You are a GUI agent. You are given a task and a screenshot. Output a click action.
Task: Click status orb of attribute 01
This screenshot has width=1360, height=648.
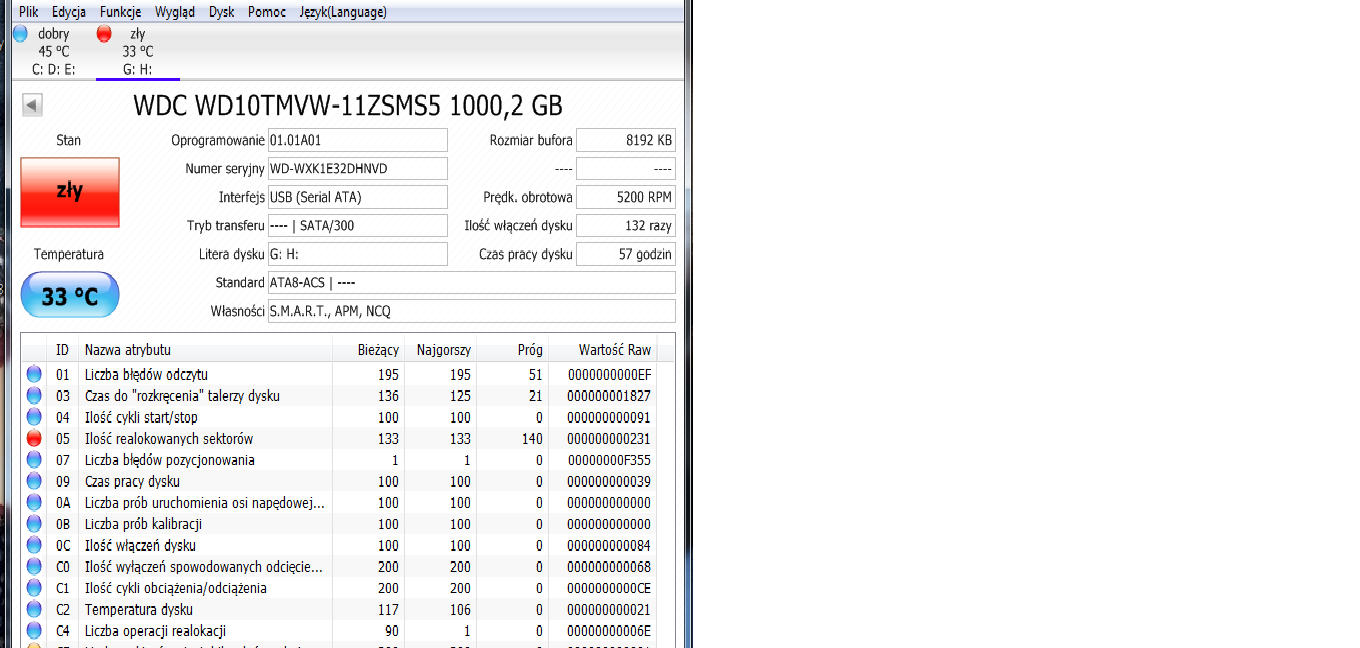(x=34, y=375)
